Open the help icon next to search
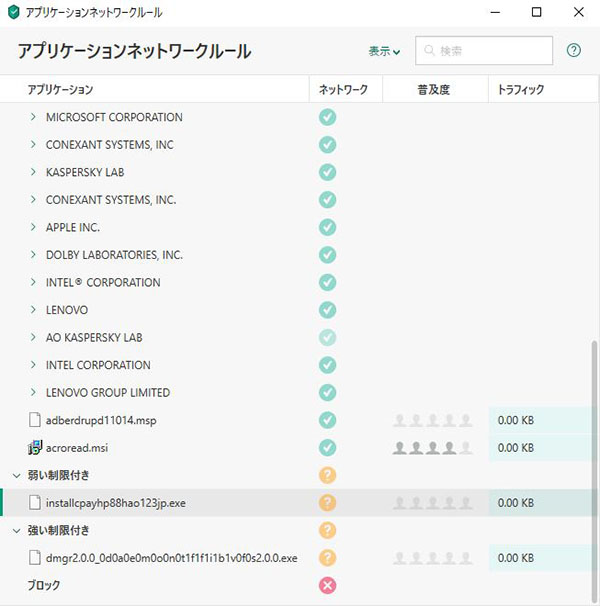Screen dimensions: 600x606 tap(574, 50)
